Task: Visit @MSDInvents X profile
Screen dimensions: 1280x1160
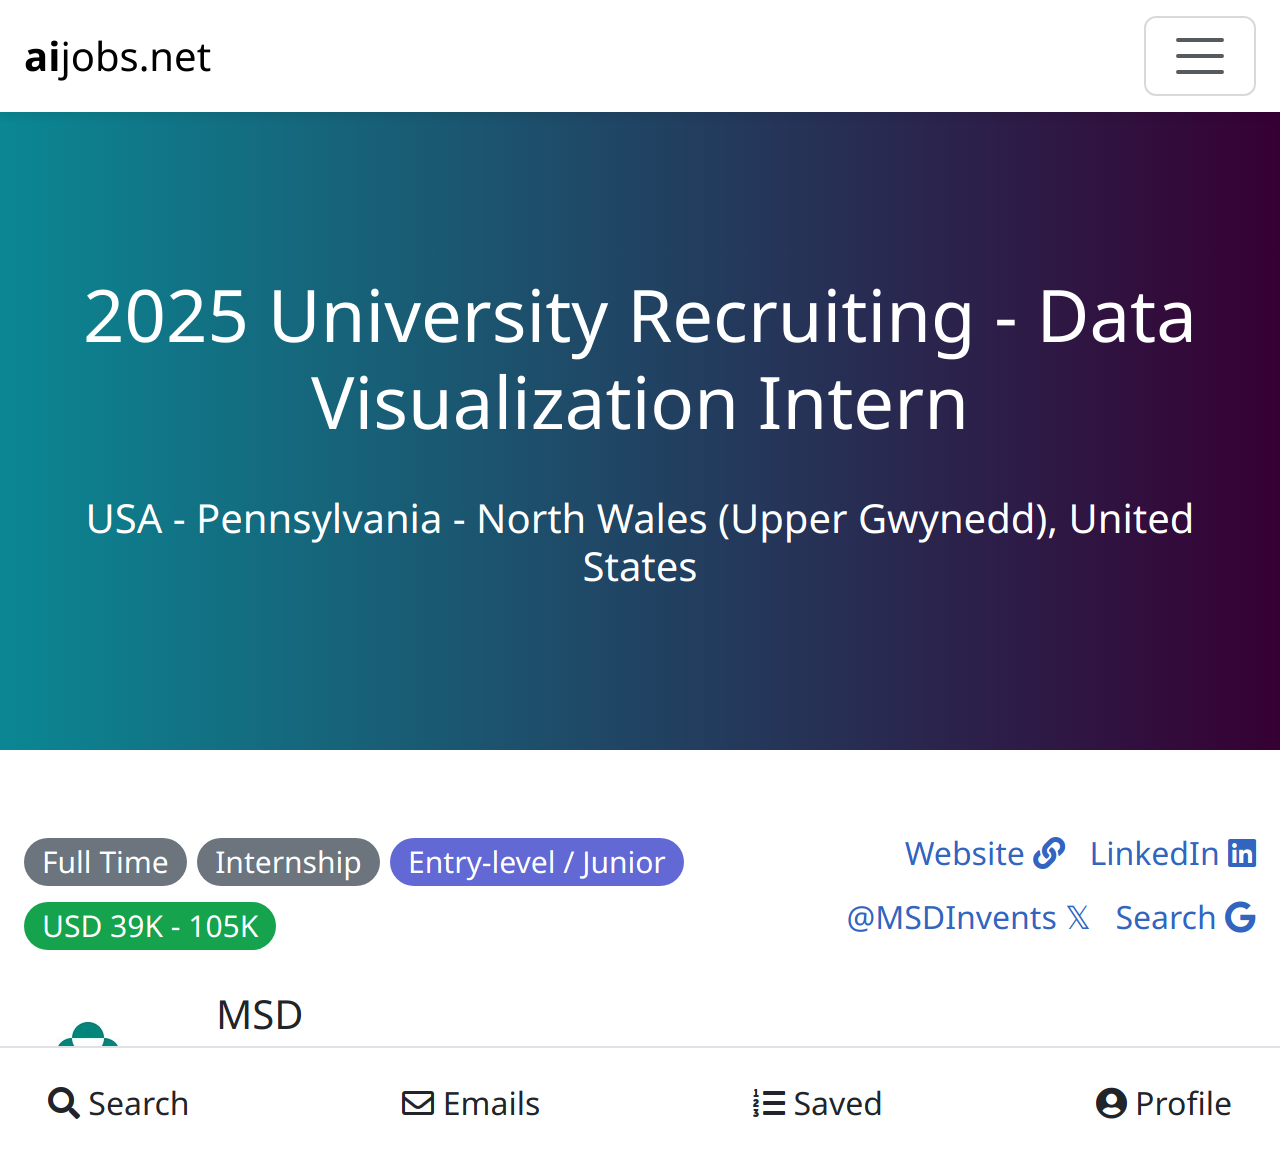Action: coord(968,918)
